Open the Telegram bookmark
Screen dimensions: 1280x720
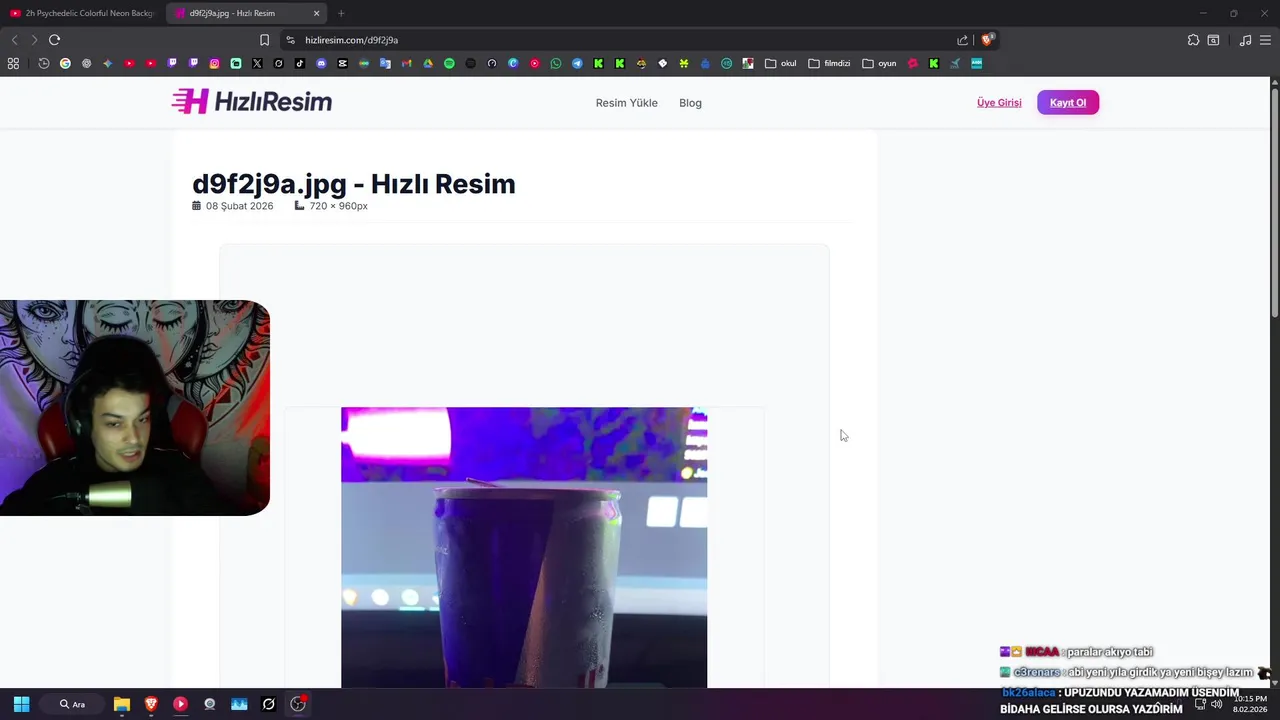point(577,63)
